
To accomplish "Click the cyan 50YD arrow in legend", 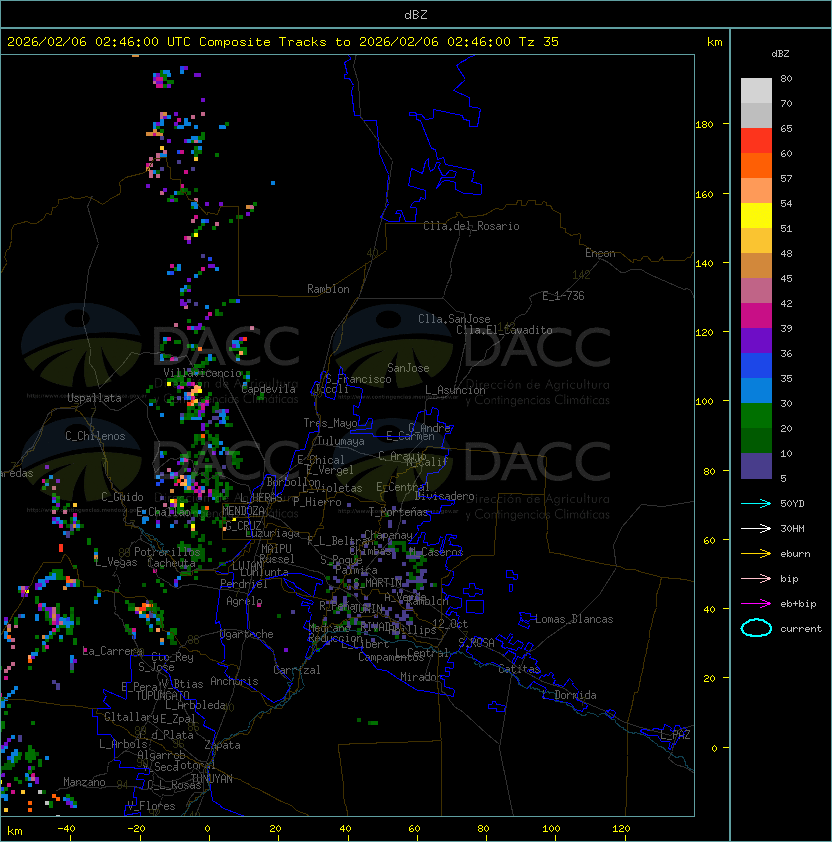I will 756,503.
